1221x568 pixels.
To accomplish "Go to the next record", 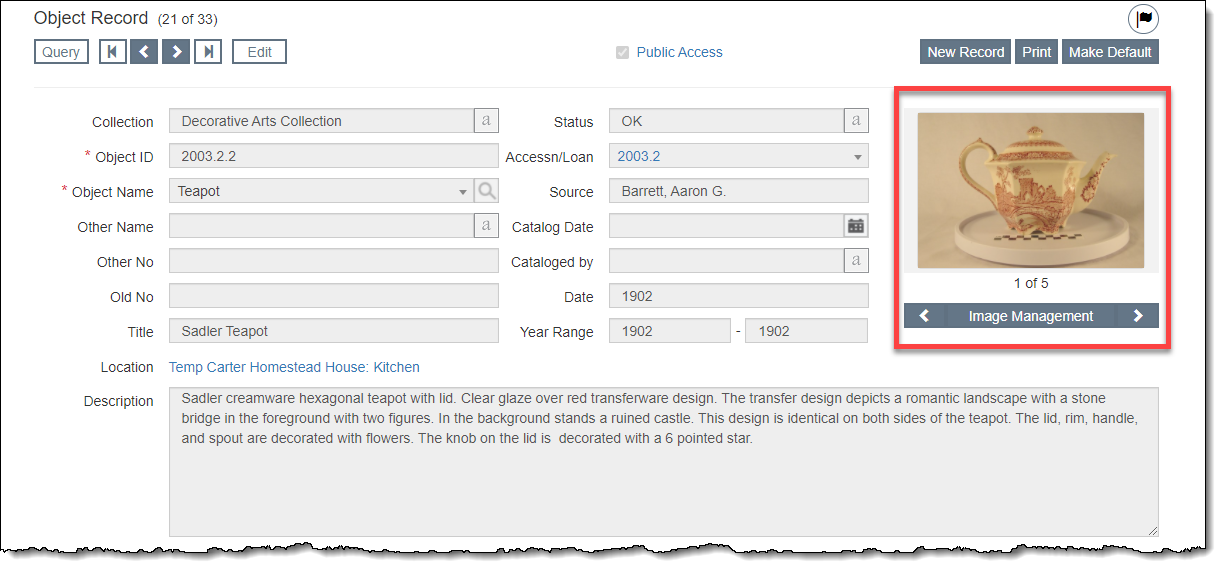I will pos(176,52).
